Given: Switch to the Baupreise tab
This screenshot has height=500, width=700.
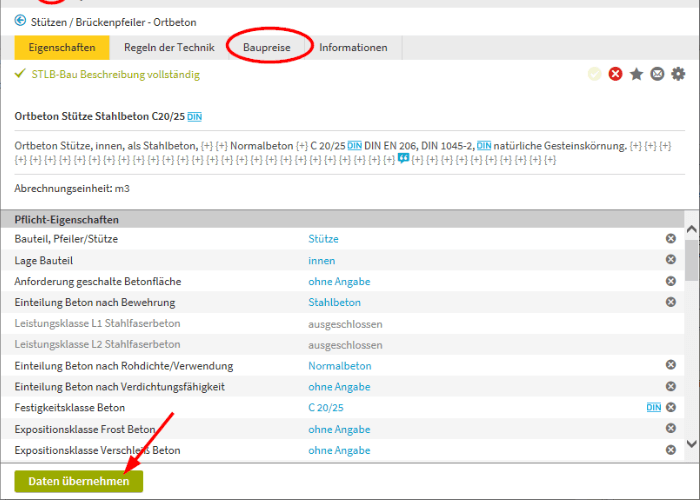Looking at the screenshot, I should 267,47.
